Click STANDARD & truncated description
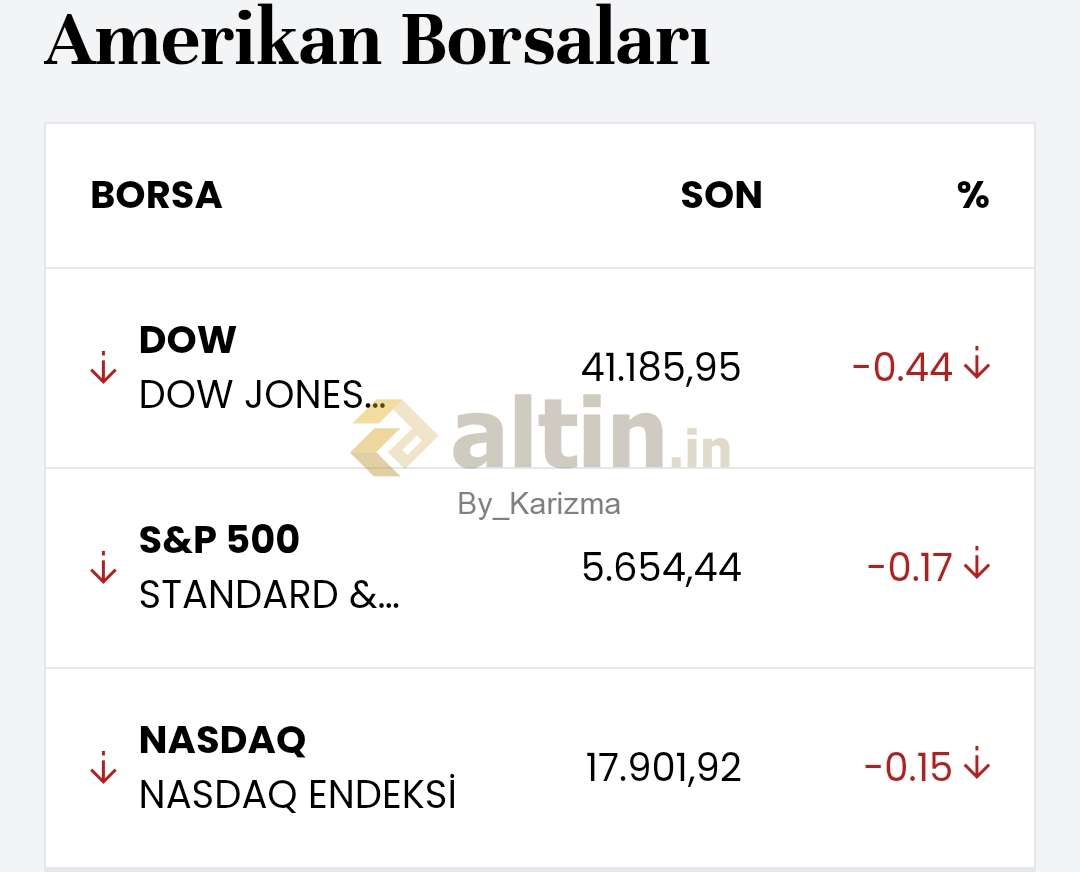Image resolution: width=1080 pixels, height=872 pixels. click(x=269, y=594)
